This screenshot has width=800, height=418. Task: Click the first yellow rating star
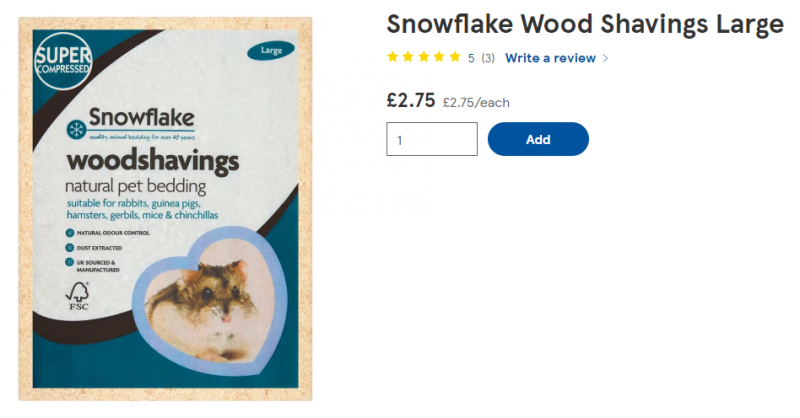click(x=393, y=57)
